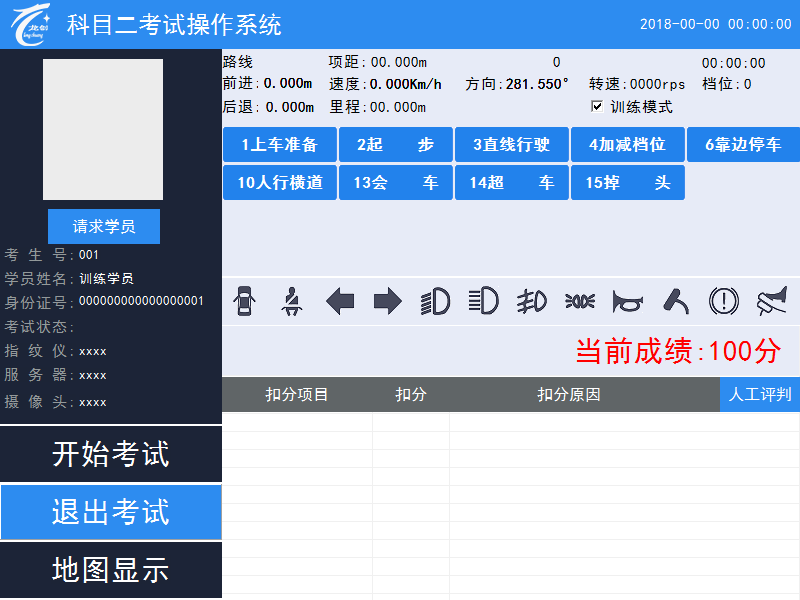Click the high beam headlight icon

click(x=483, y=301)
